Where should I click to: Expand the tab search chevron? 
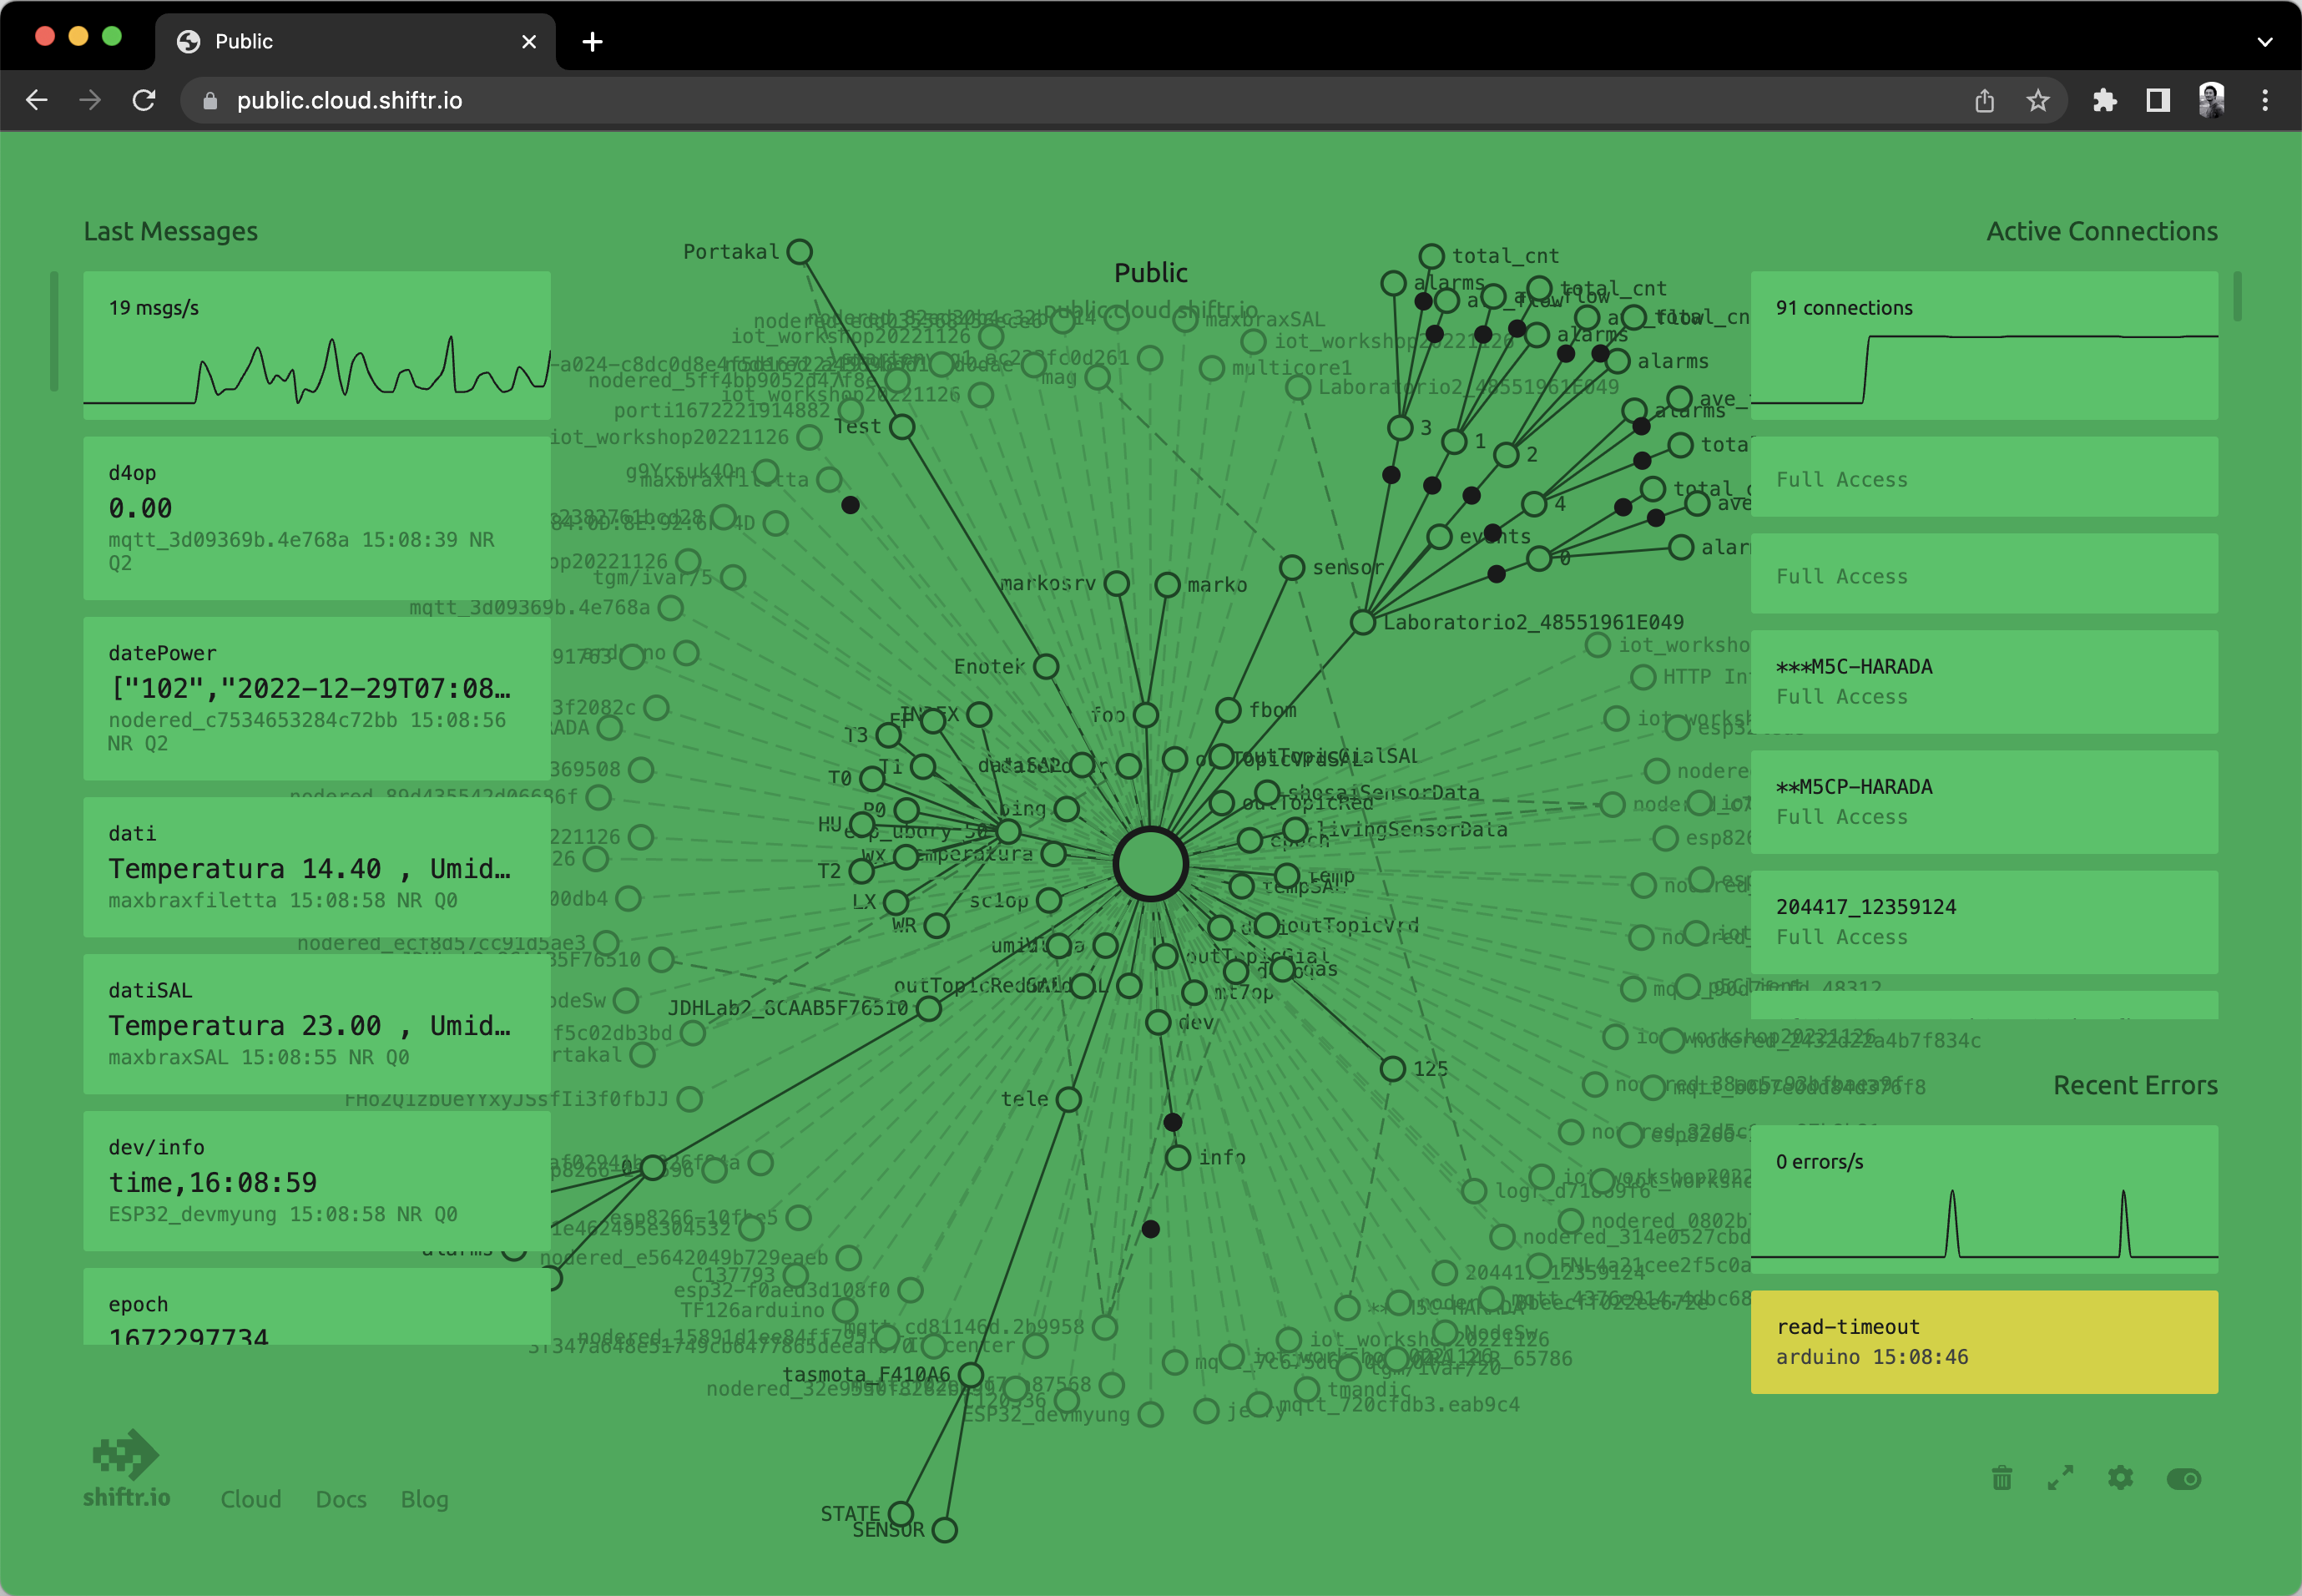[x=2265, y=42]
